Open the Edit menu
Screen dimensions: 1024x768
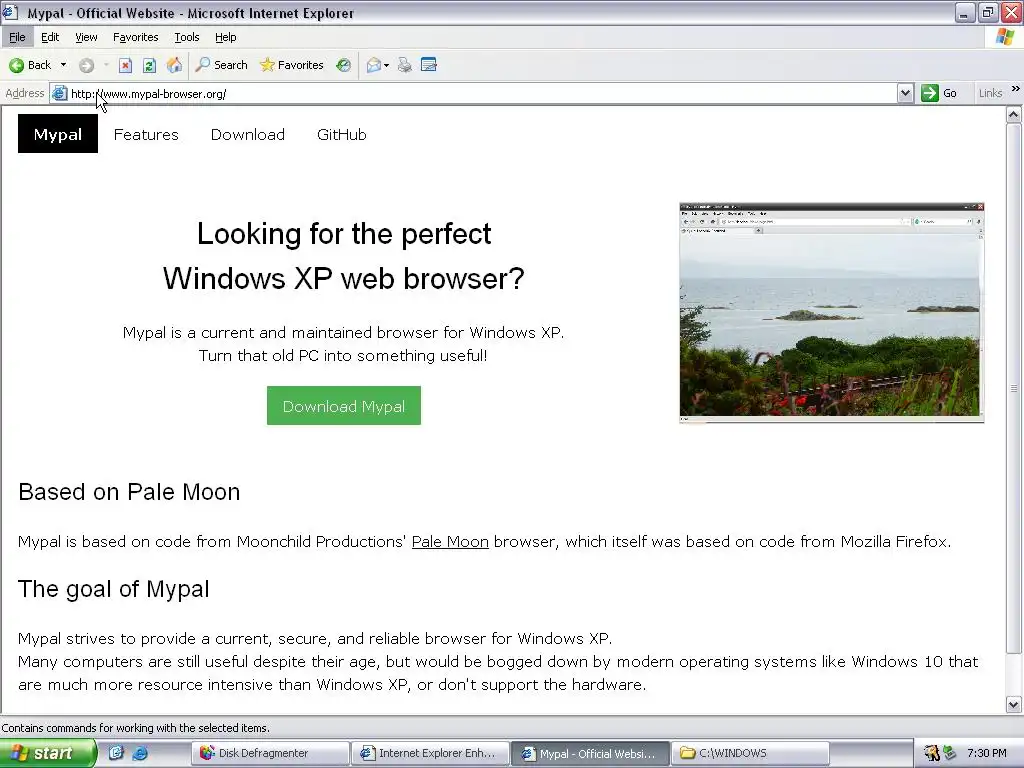(x=50, y=37)
